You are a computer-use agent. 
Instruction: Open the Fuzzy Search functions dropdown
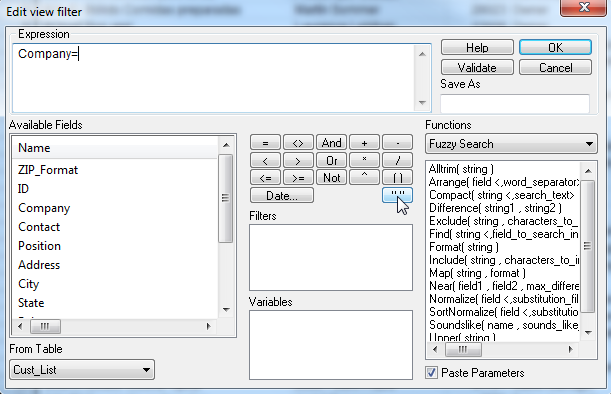511,144
